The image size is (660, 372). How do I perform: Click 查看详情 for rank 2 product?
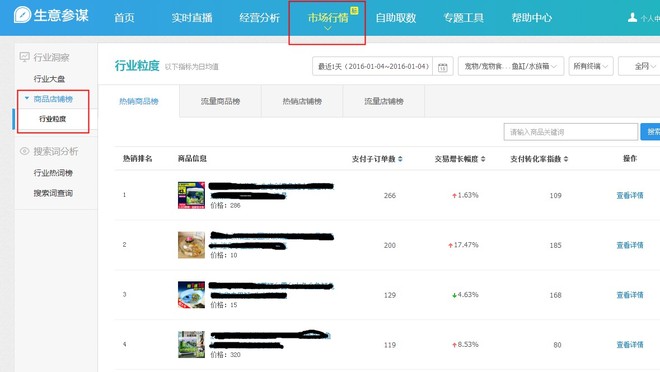pyautogui.click(x=630, y=245)
